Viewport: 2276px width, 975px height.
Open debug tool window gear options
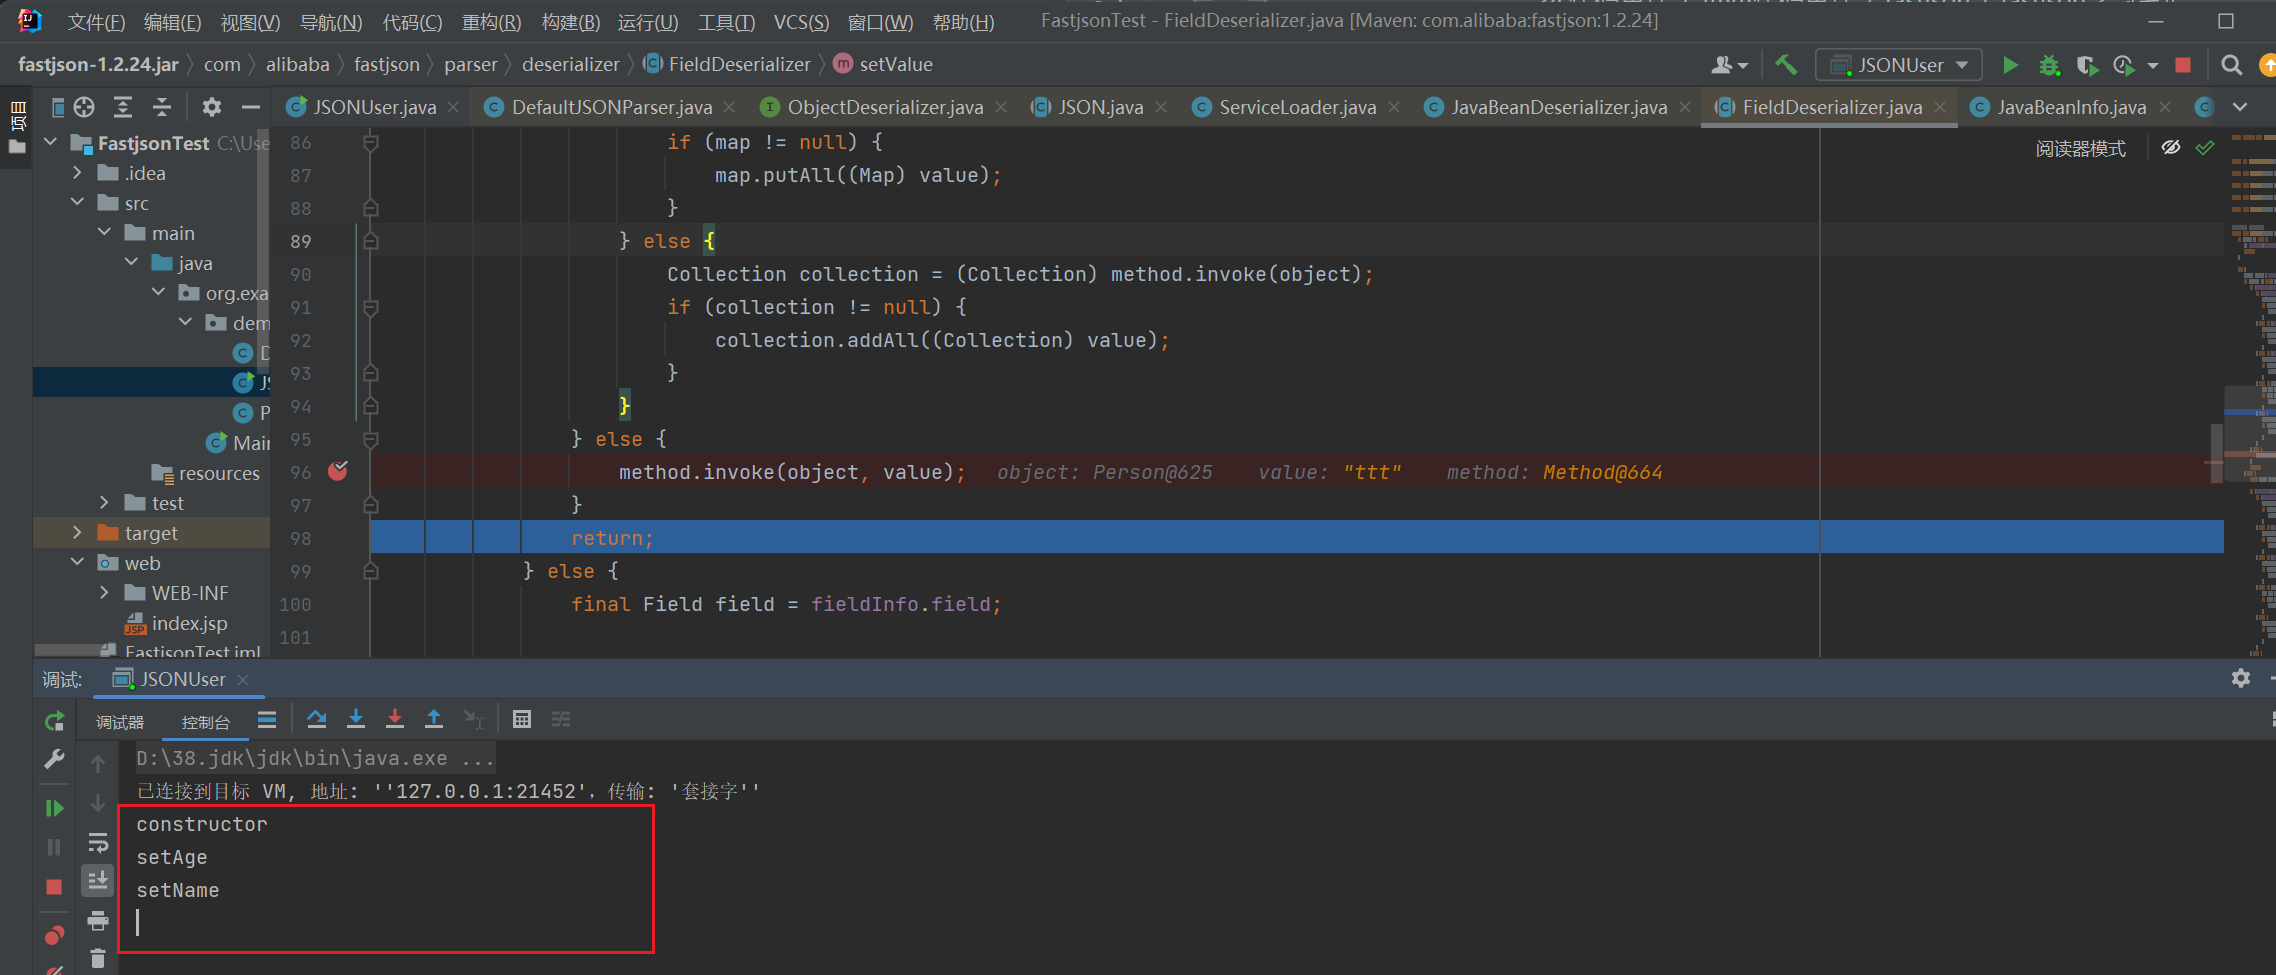(2241, 678)
